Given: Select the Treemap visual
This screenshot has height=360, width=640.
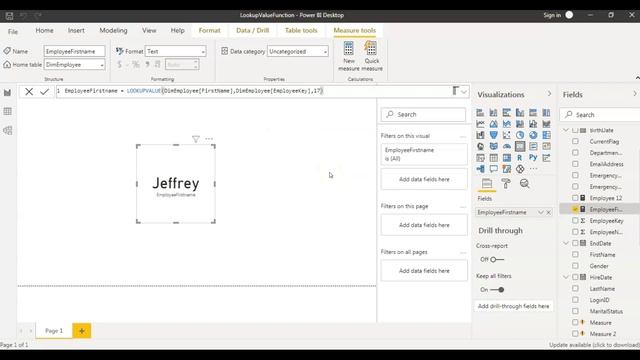Looking at the screenshot, I should [x=547, y=135].
